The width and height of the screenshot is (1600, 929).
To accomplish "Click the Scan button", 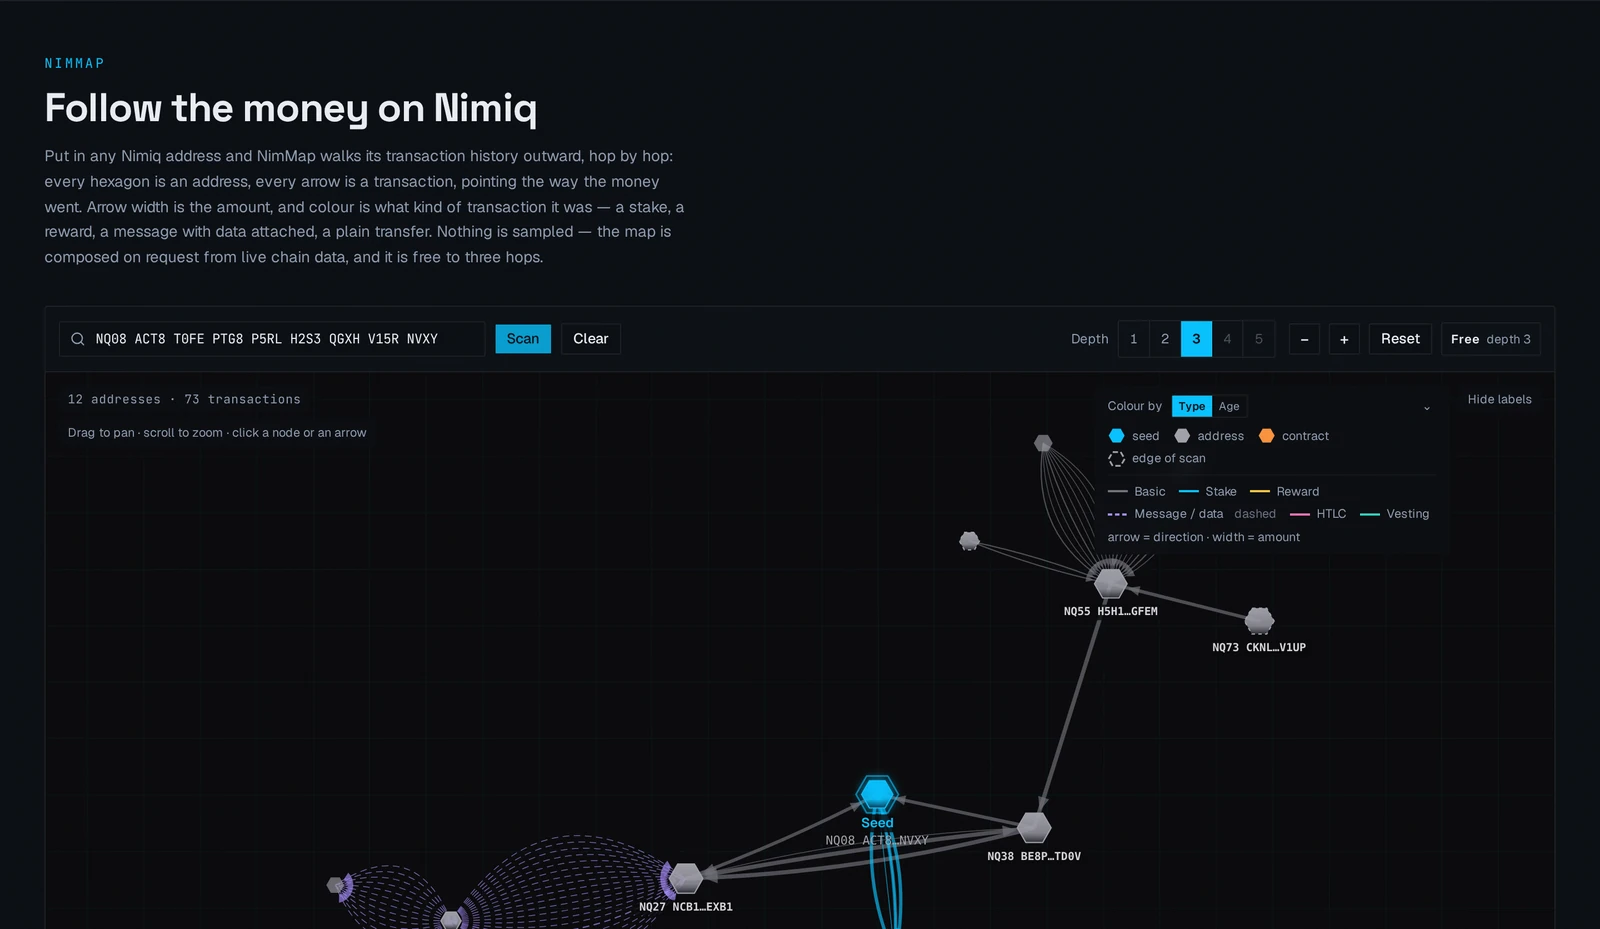I will point(523,339).
